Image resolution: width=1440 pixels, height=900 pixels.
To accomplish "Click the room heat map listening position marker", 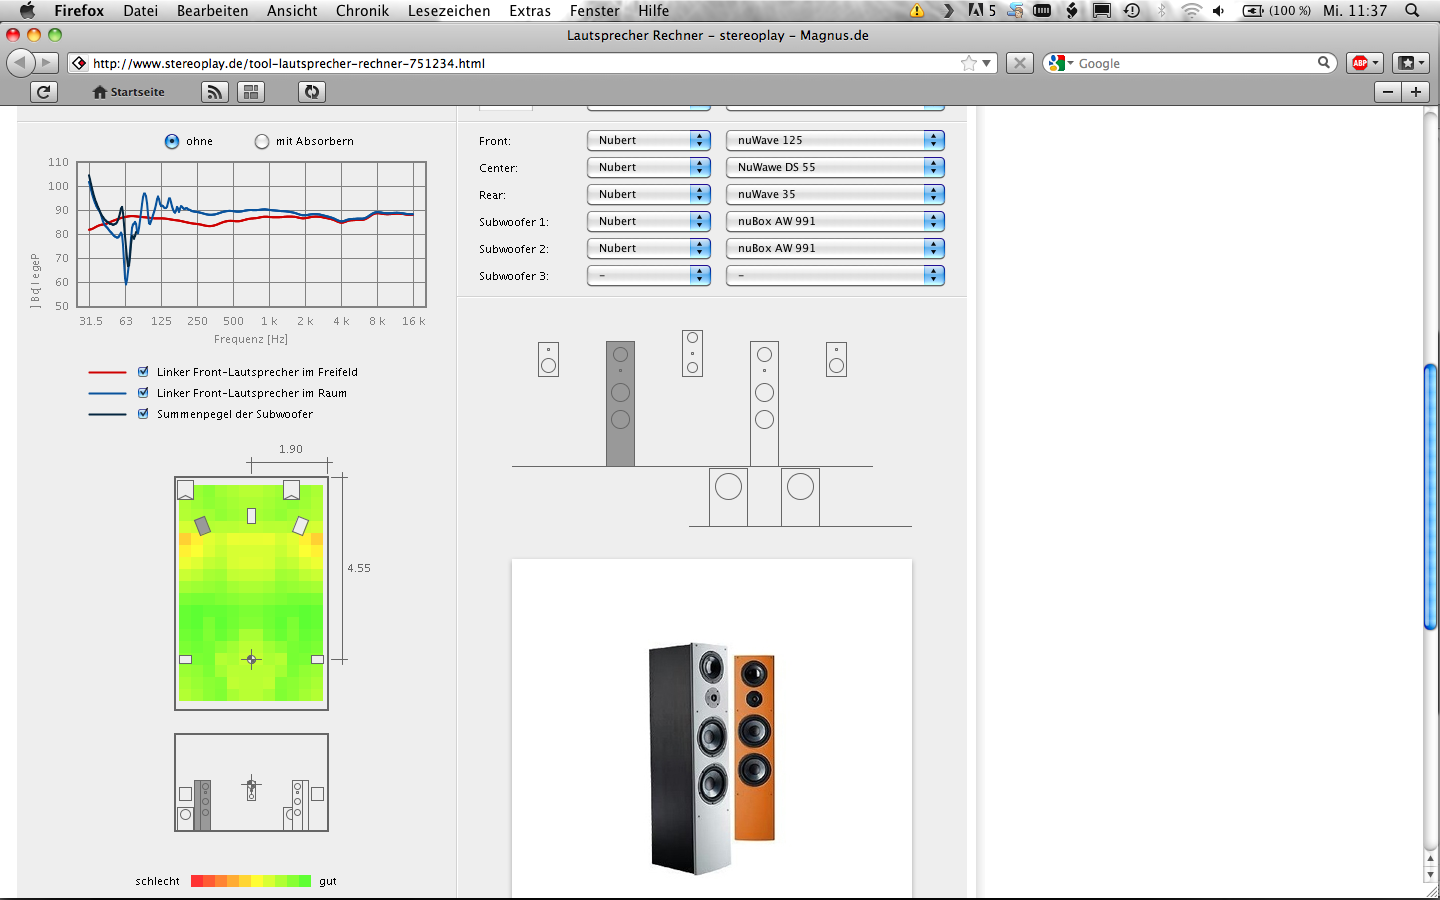I will point(251,659).
